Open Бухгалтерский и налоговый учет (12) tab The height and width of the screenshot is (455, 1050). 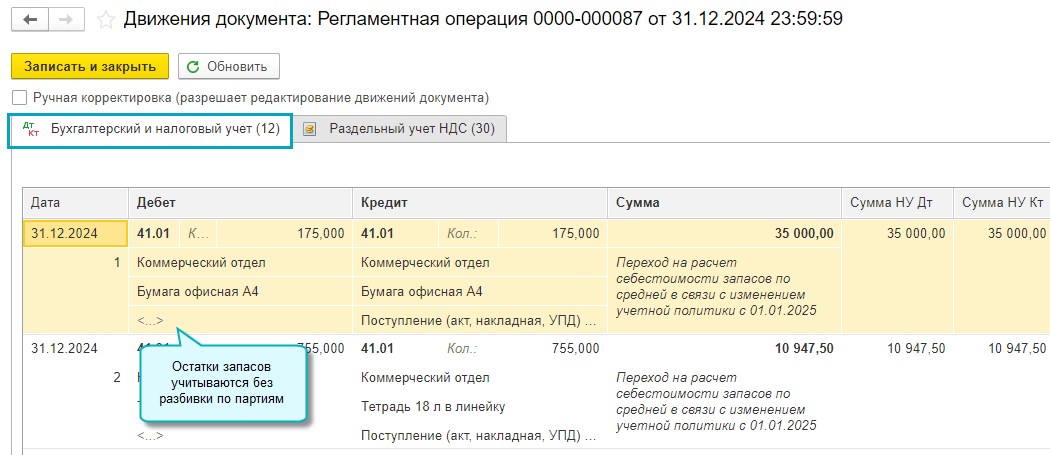pyautogui.click(x=164, y=129)
